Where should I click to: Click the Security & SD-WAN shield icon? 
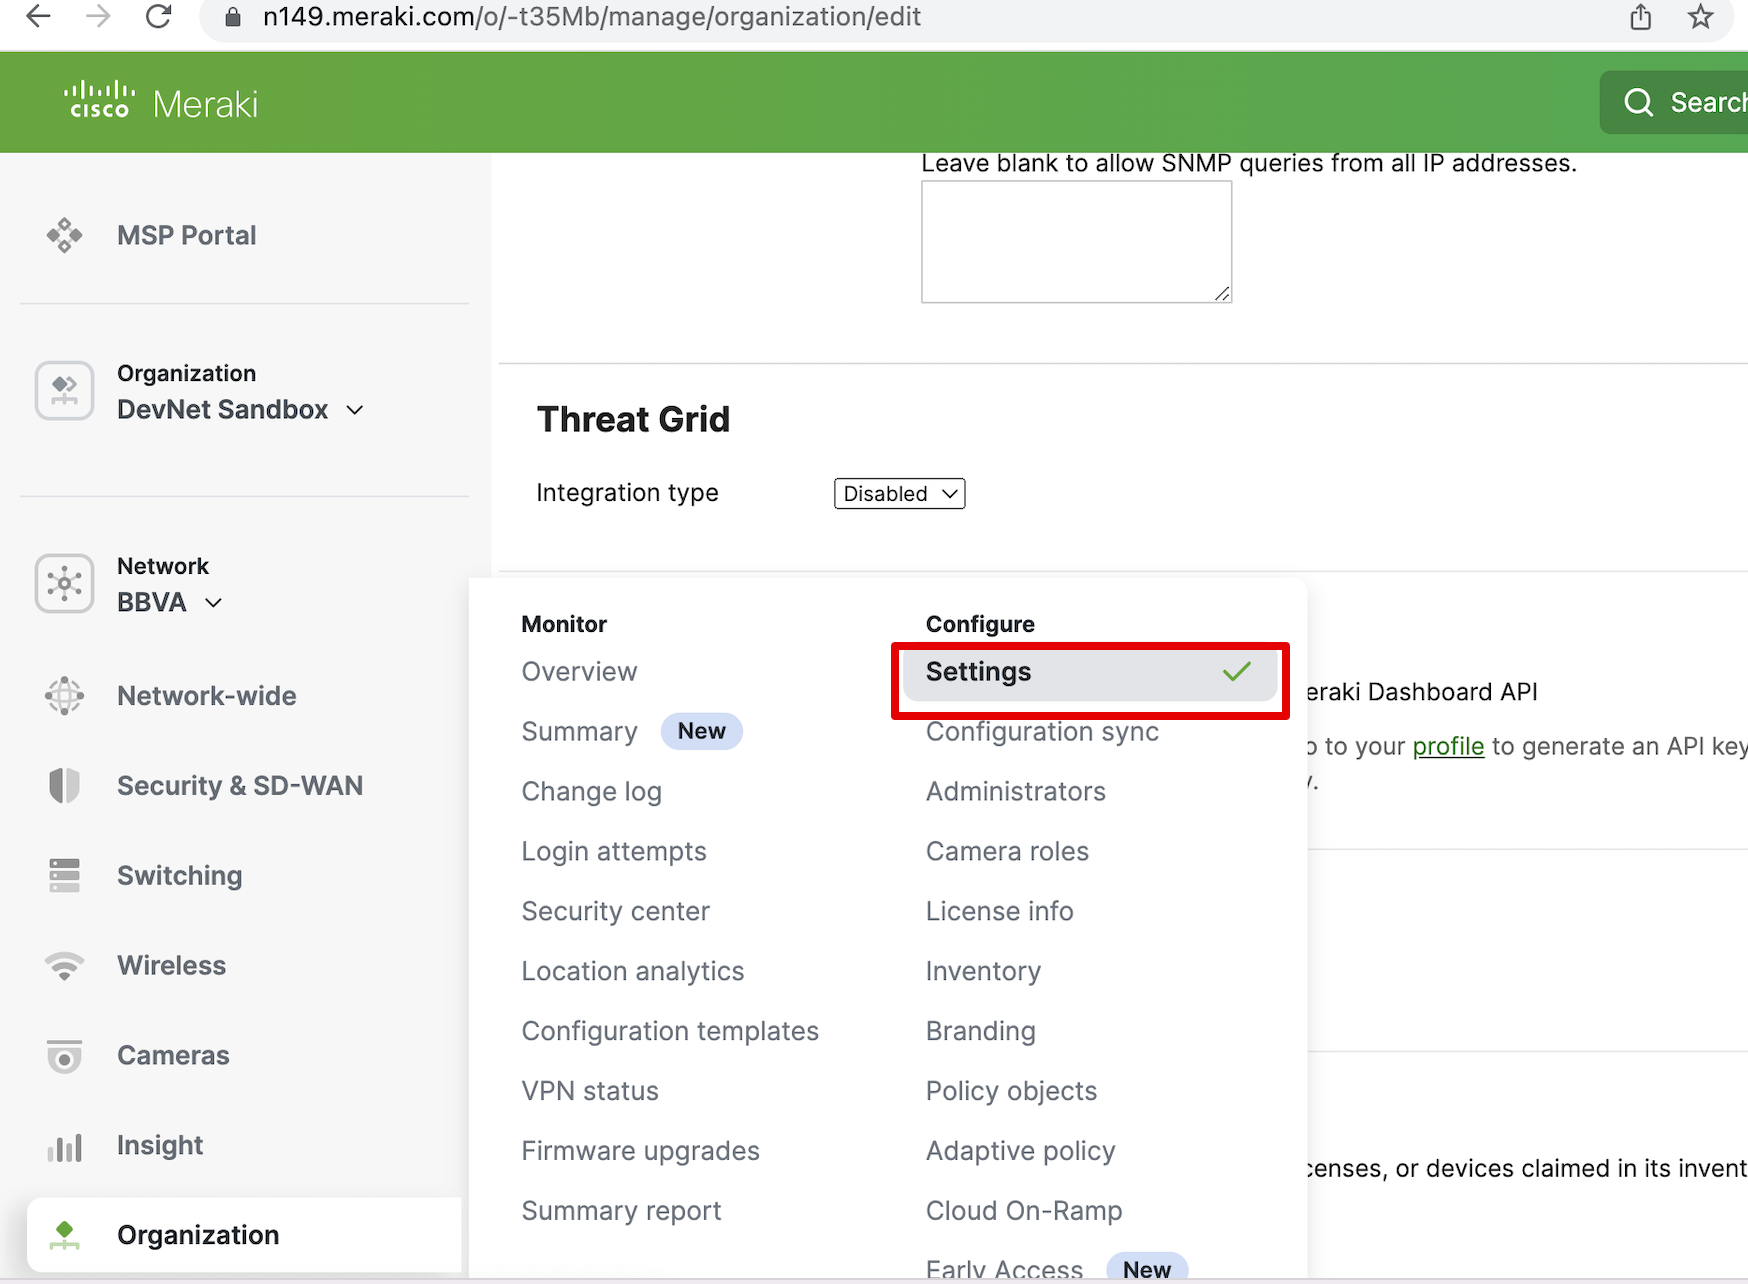tap(64, 786)
